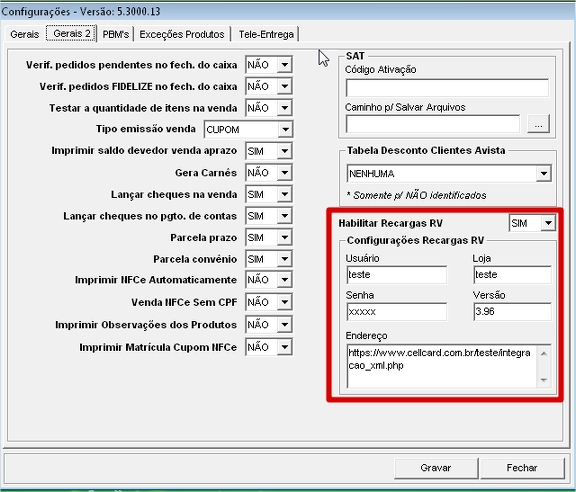This screenshot has width=576, height=492.
Task: Open the Tele-Entrega tab
Action: point(266,34)
